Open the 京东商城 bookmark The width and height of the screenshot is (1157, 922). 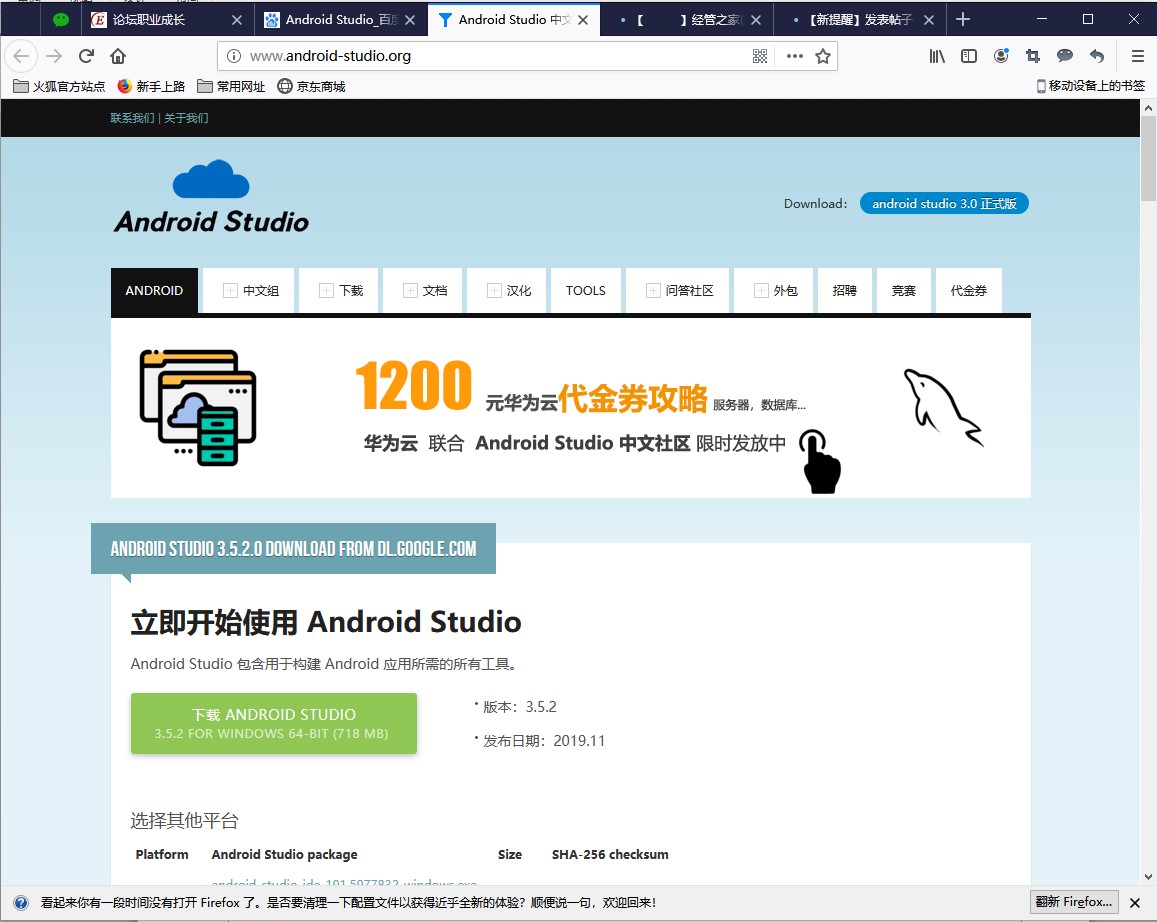311,86
